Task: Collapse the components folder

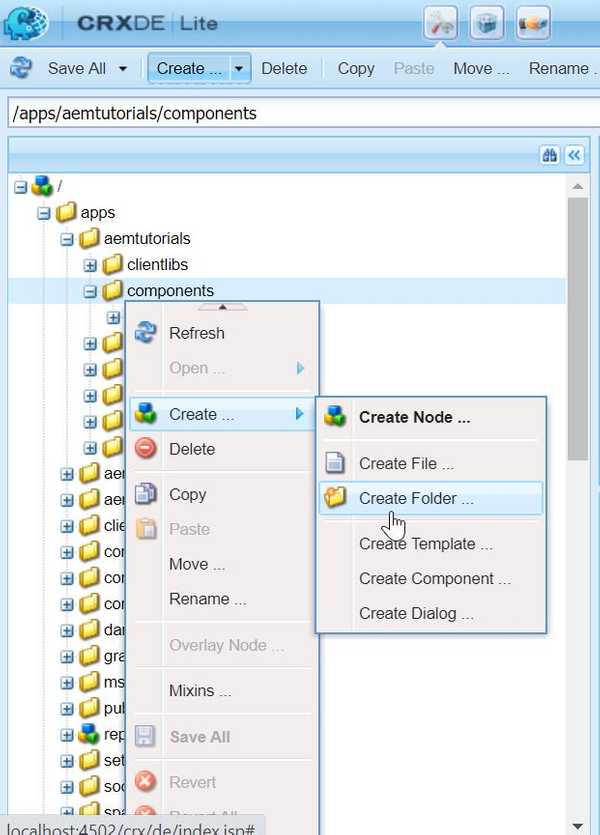Action: (90, 291)
